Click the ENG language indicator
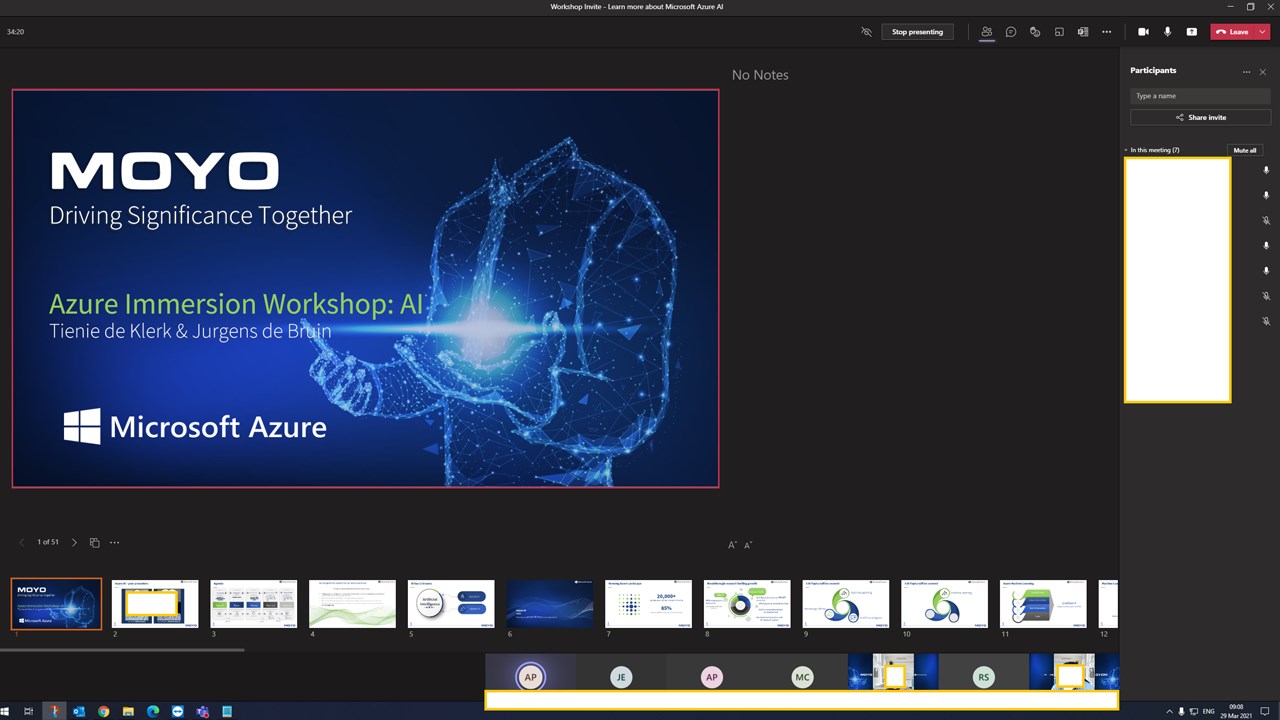 1209,712
